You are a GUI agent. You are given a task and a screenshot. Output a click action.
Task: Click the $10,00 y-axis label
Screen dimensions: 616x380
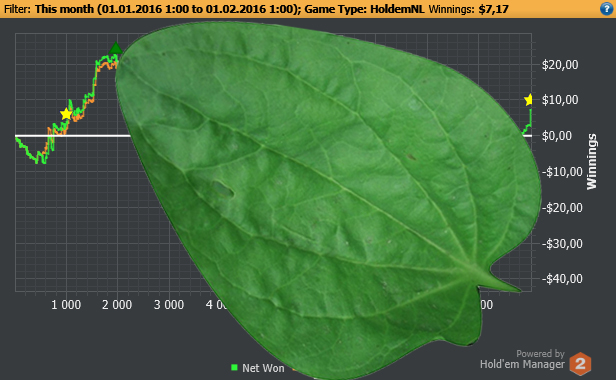coord(560,100)
